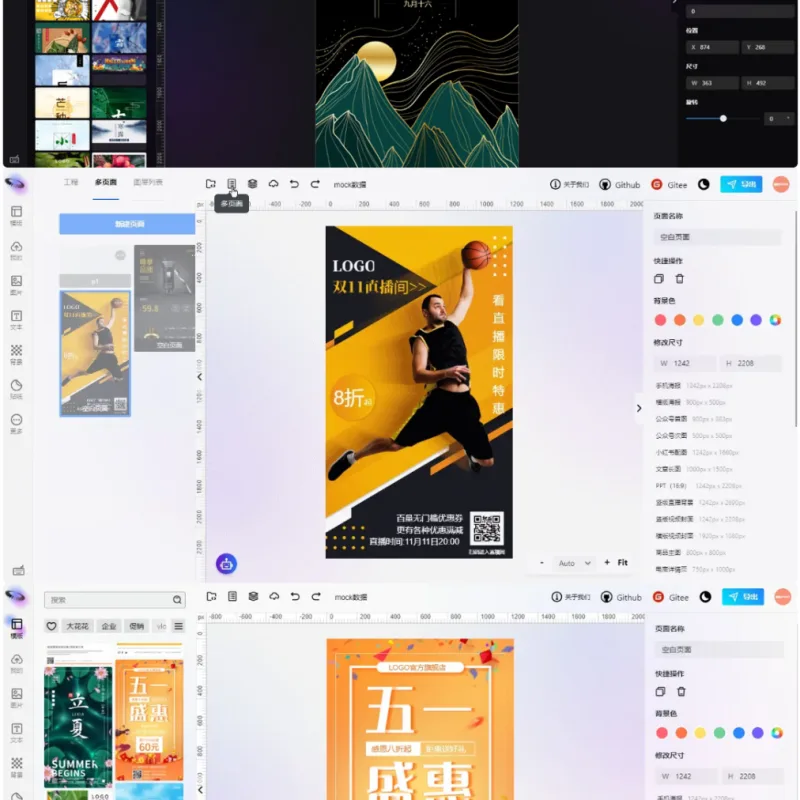
Task: Click stacked layers toolbar icon in middle editor
Action: (x=253, y=184)
